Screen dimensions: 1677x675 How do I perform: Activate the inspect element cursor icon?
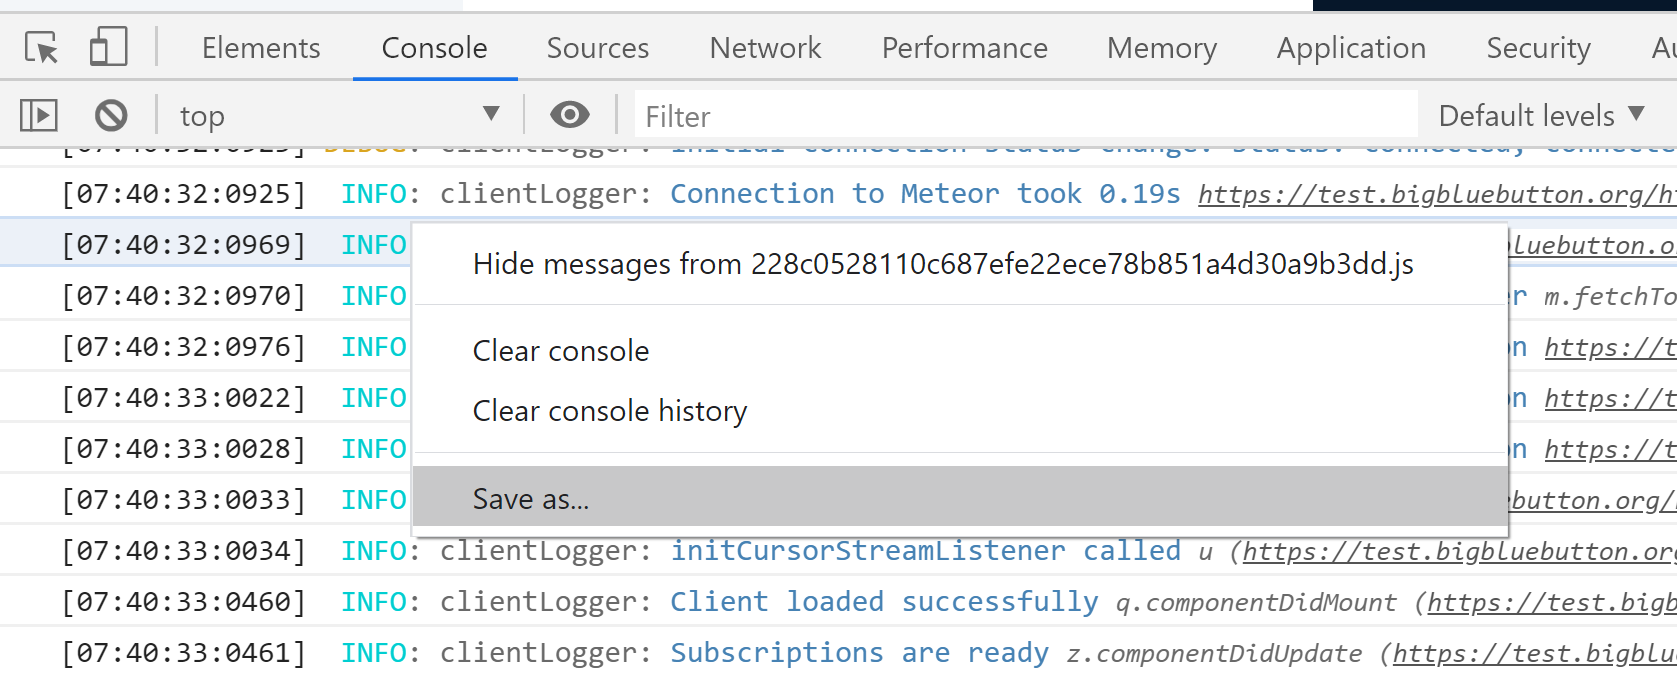41,47
